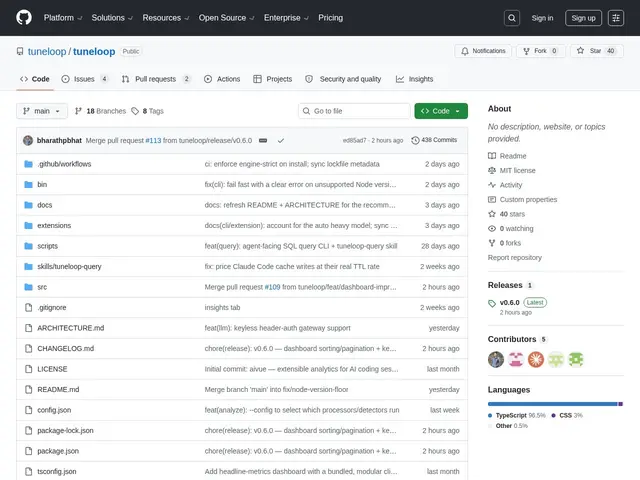Expand the Platform menu in header
The height and width of the screenshot is (480, 640).
point(63,18)
